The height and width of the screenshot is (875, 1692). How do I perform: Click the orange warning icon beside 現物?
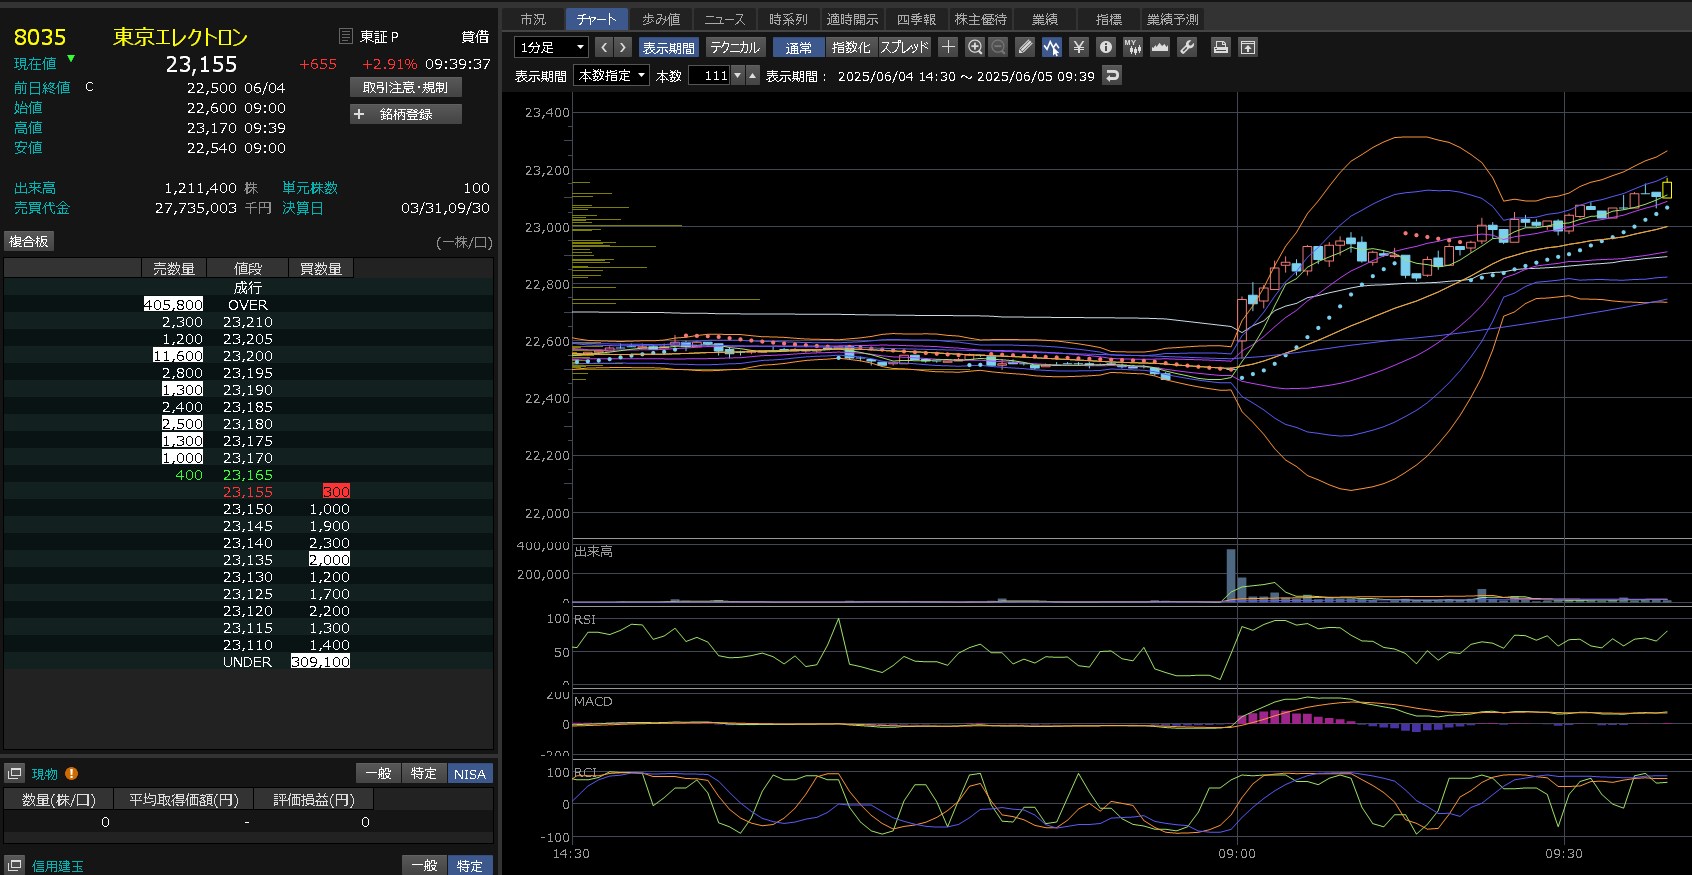click(x=71, y=773)
